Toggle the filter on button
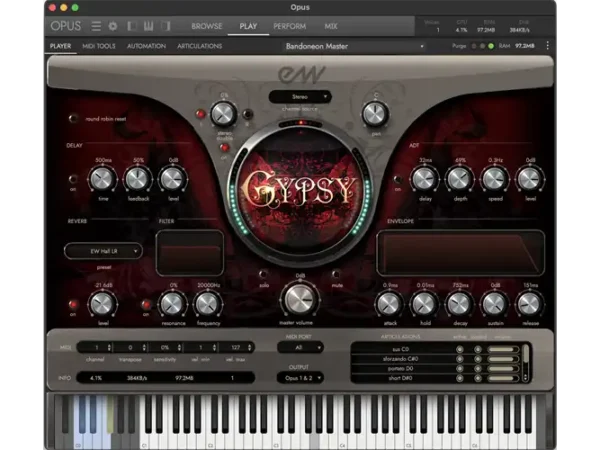The width and height of the screenshot is (600, 450). pos(146,304)
